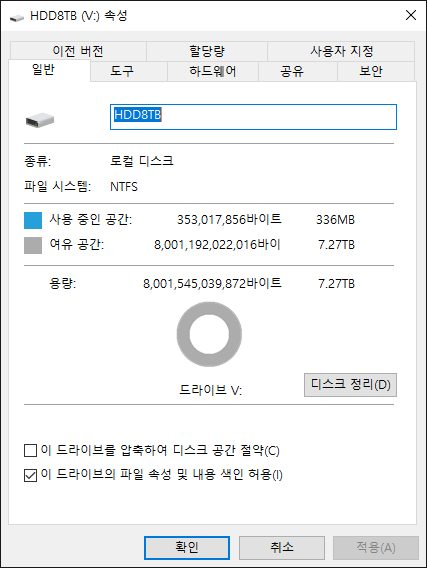Click the disk usage donut chart
The height and width of the screenshot is (568, 427).
209,334
